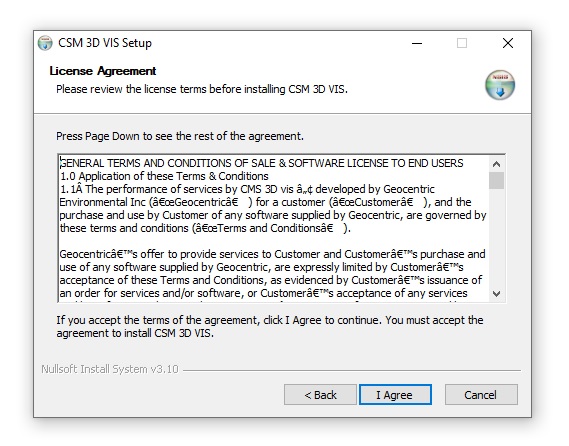Cancel the installation

click(x=481, y=394)
